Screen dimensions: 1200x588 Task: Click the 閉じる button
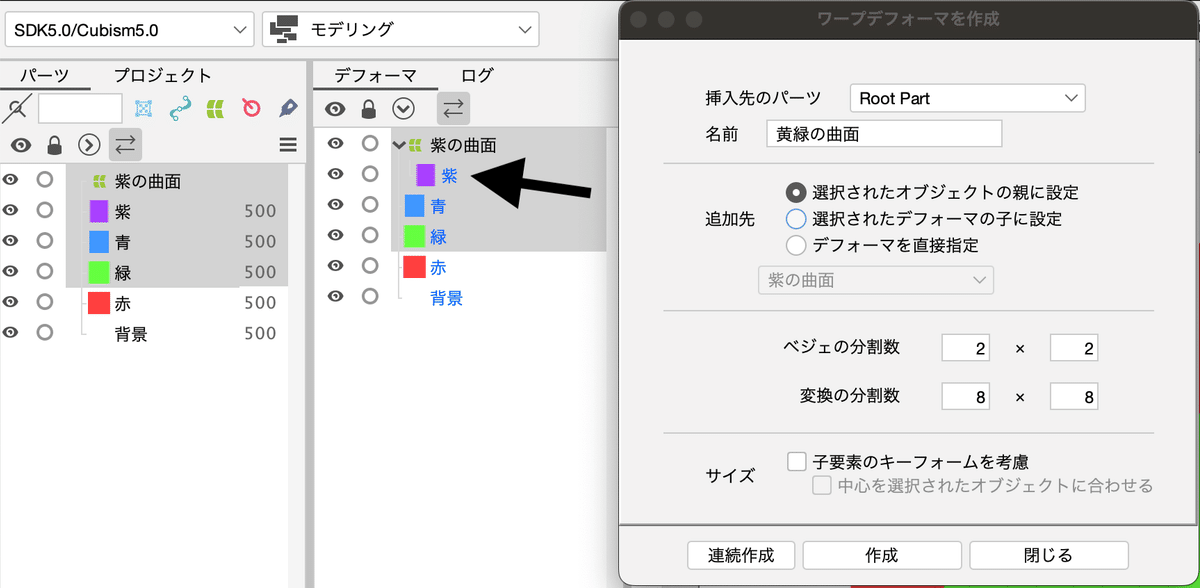1049,555
